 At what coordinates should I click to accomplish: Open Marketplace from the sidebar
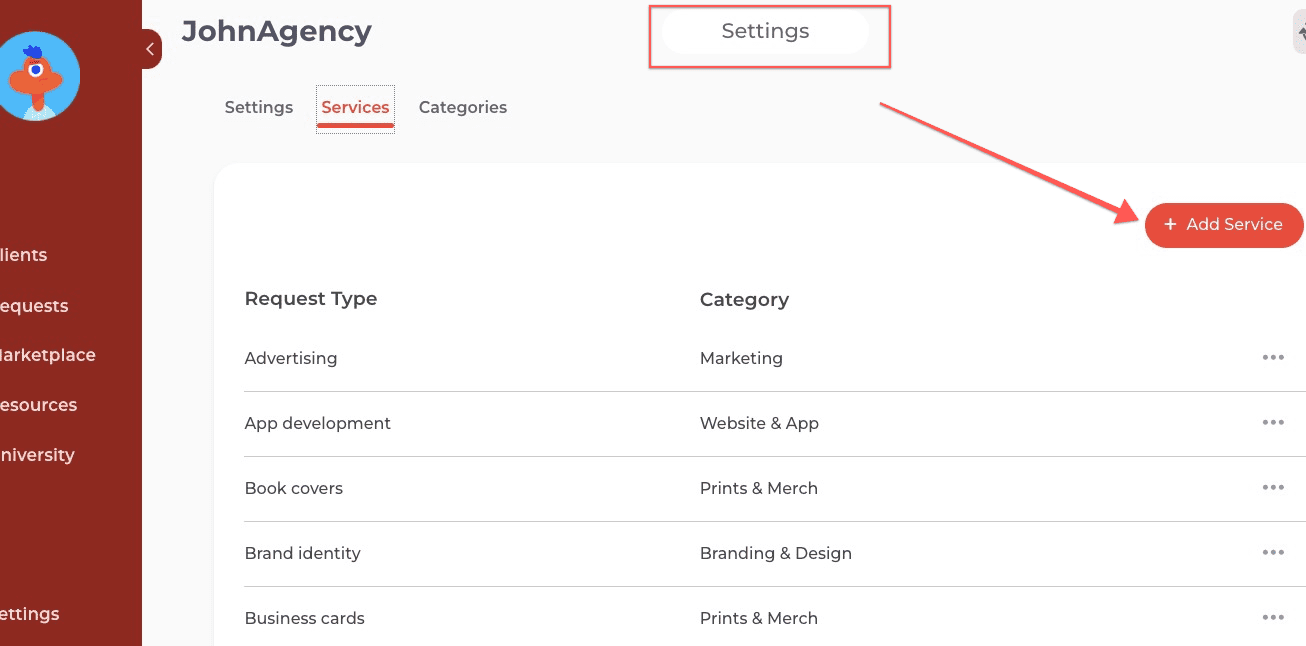[x=47, y=355]
